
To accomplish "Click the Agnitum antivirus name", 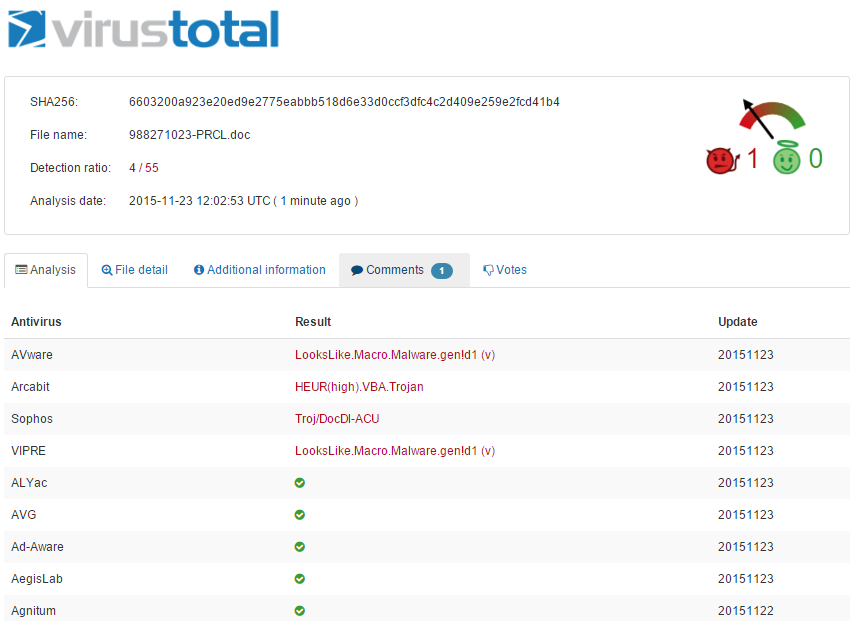I will (33, 611).
